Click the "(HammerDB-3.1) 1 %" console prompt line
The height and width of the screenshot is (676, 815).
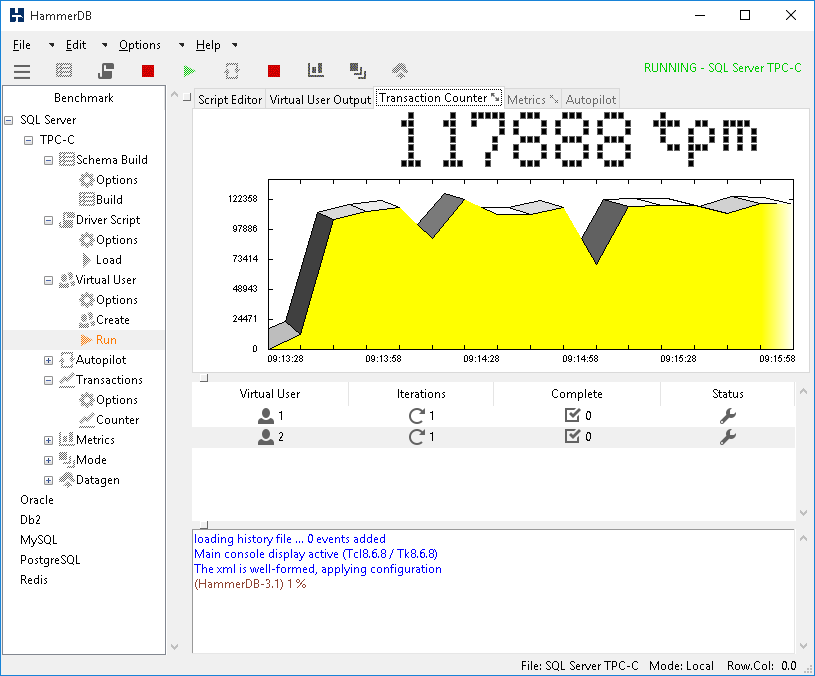coord(250,584)
